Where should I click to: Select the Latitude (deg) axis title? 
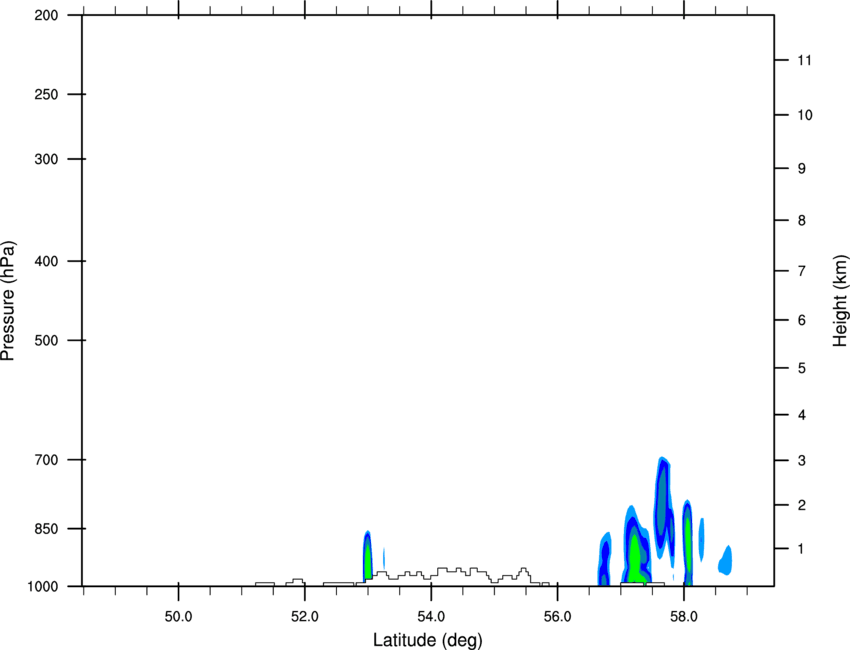click(428, 640)
